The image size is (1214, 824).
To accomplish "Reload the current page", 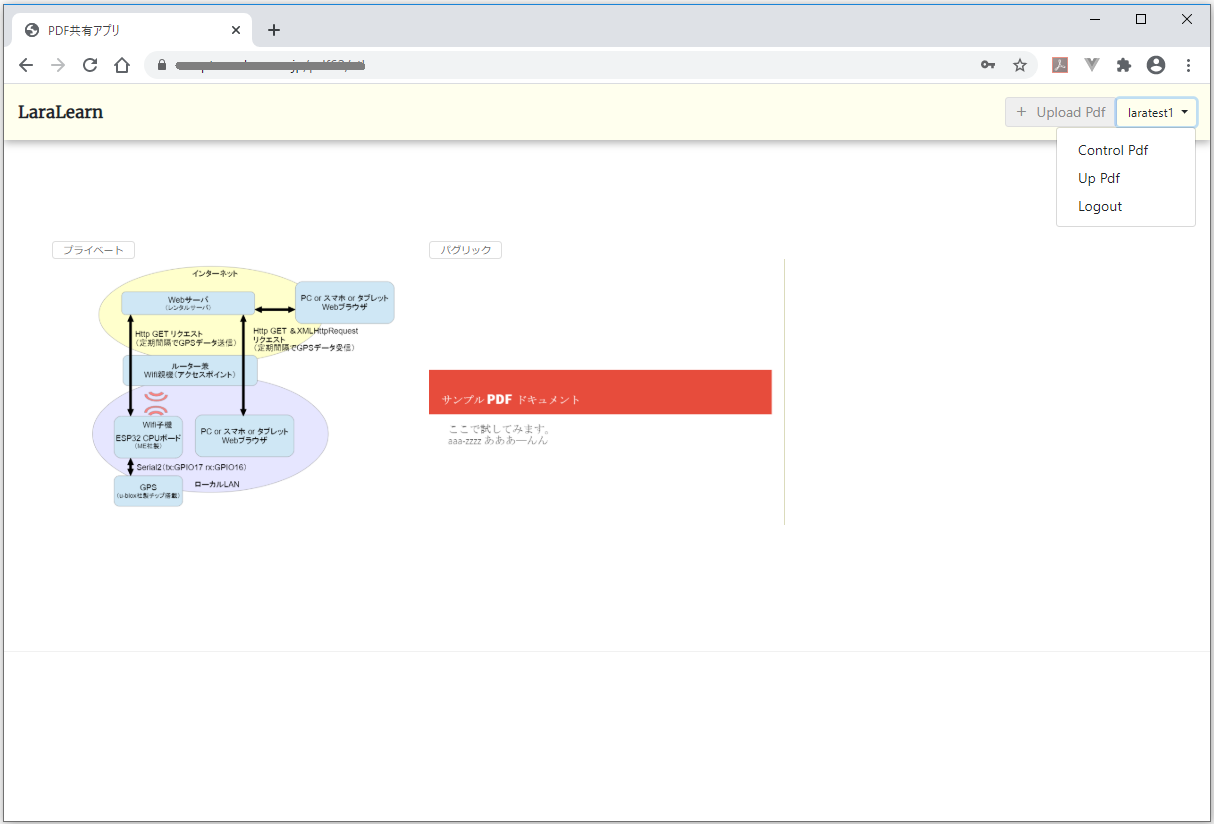I will [90, 65].
